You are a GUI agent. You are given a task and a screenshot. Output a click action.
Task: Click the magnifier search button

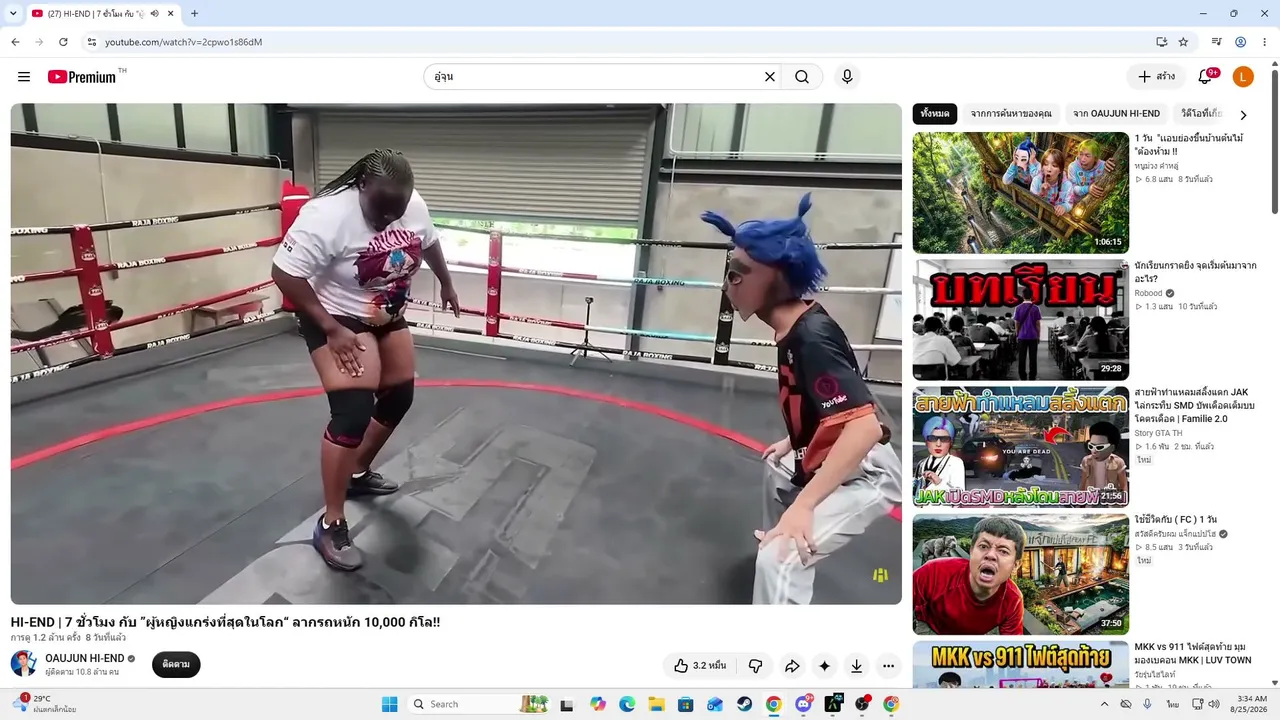[802, 77]
